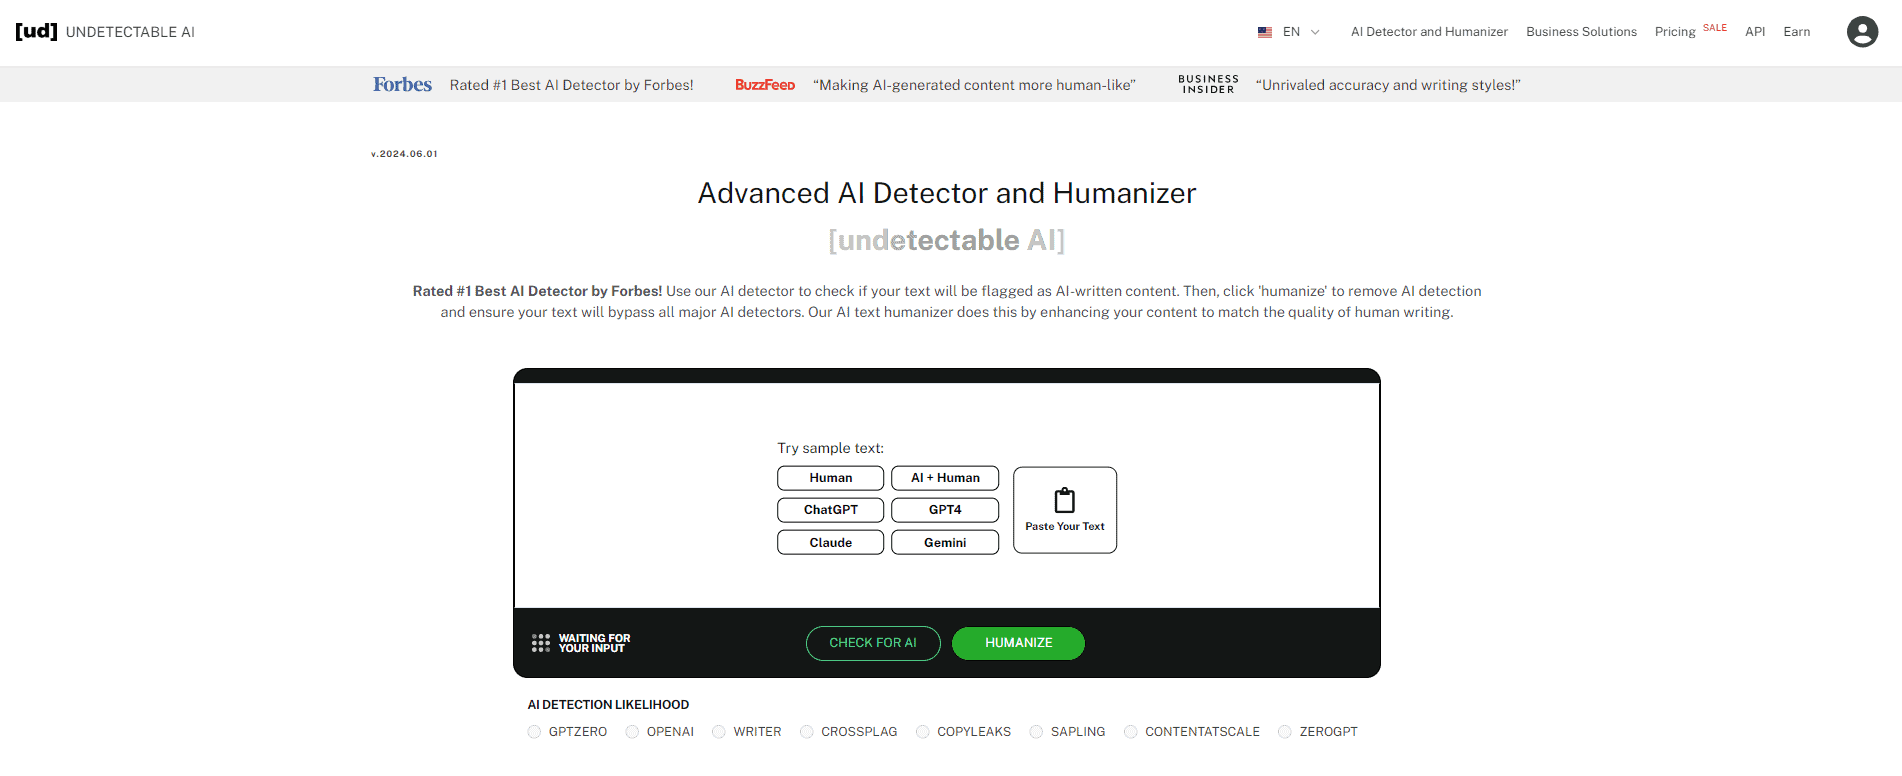Open the API menu link

tap(1755, 32)
